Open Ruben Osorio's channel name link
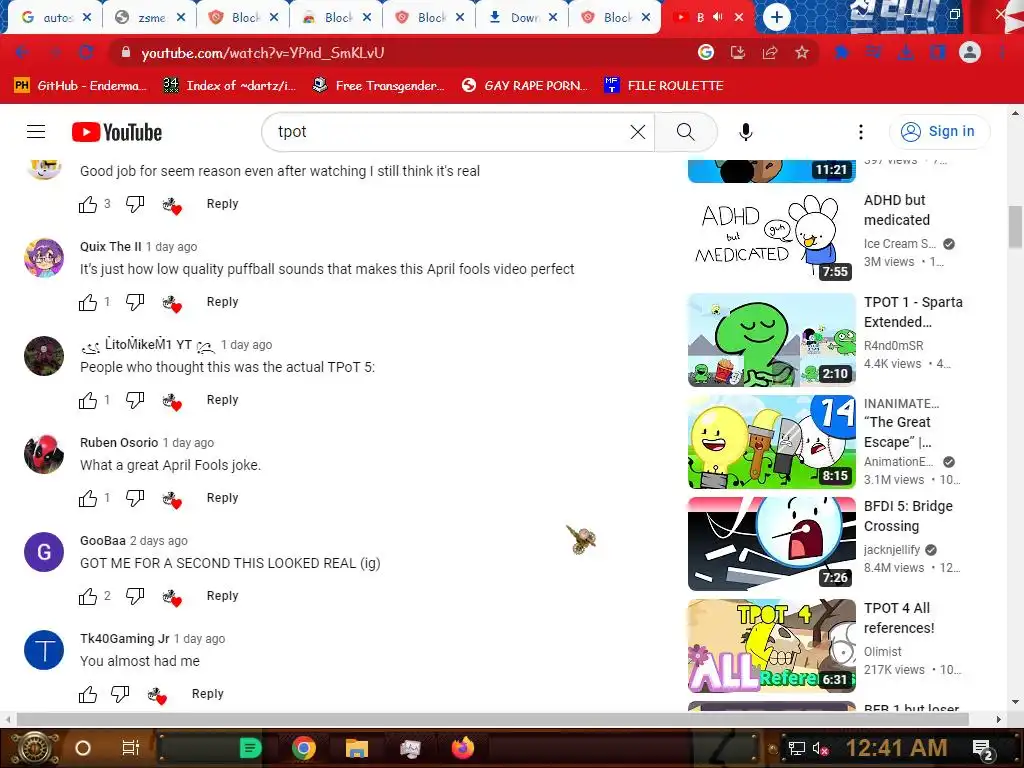This screenshot has width=1024, height=768. (x=119, y=443)
